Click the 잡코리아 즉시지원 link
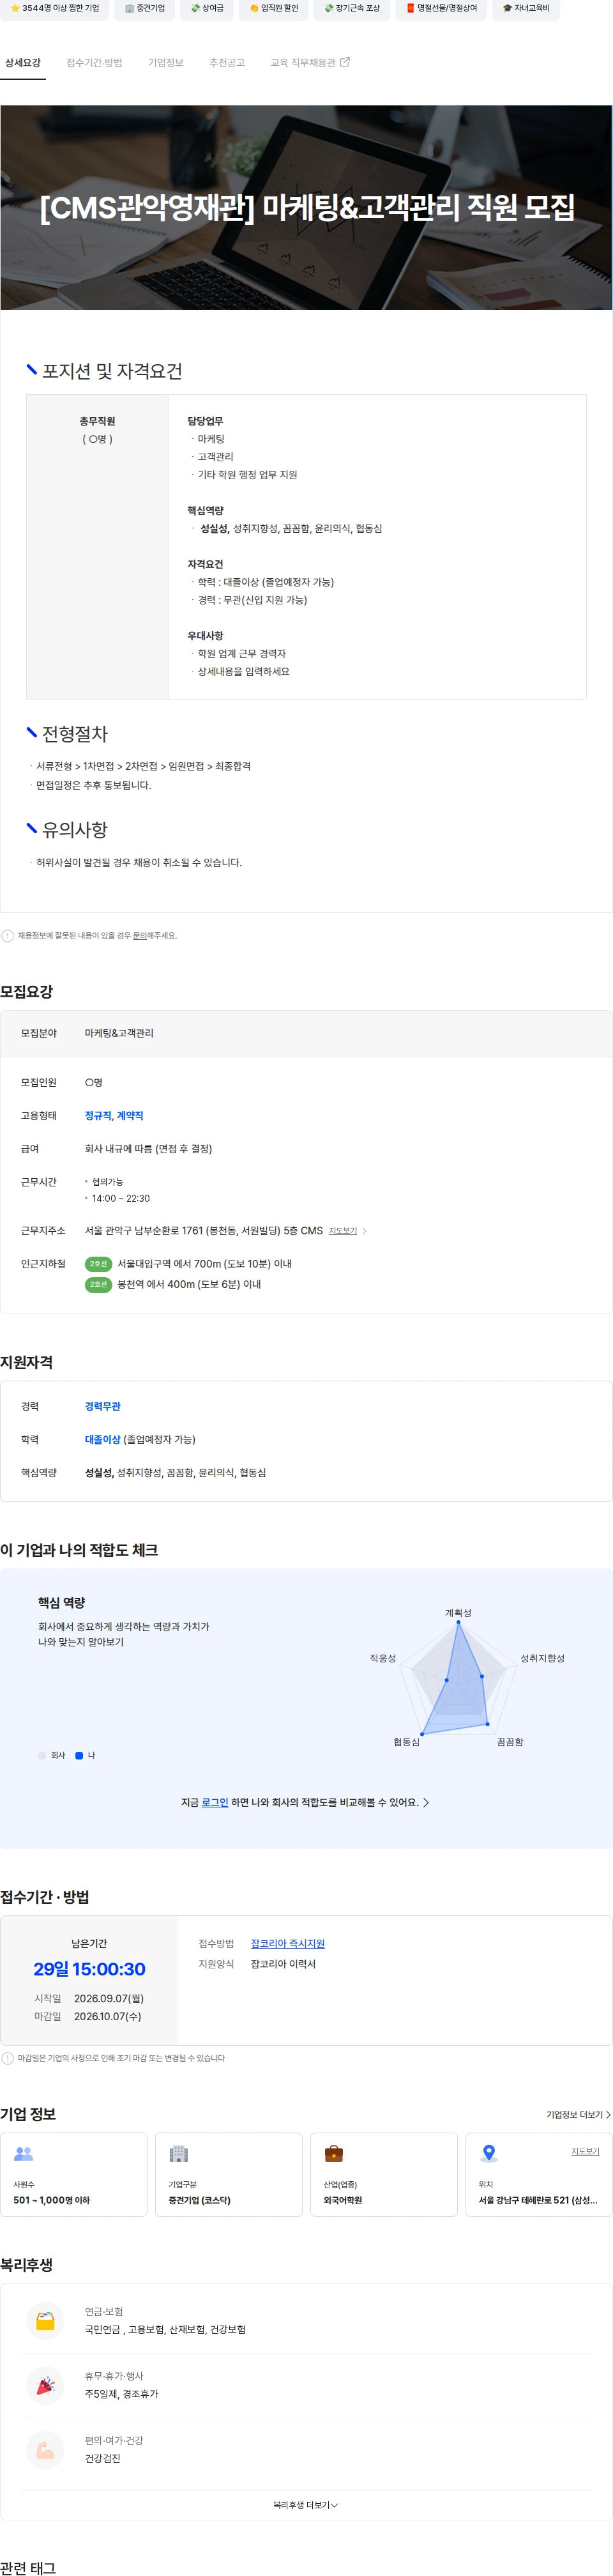This screenshot has height=2576, width=613. [287, 1943]
